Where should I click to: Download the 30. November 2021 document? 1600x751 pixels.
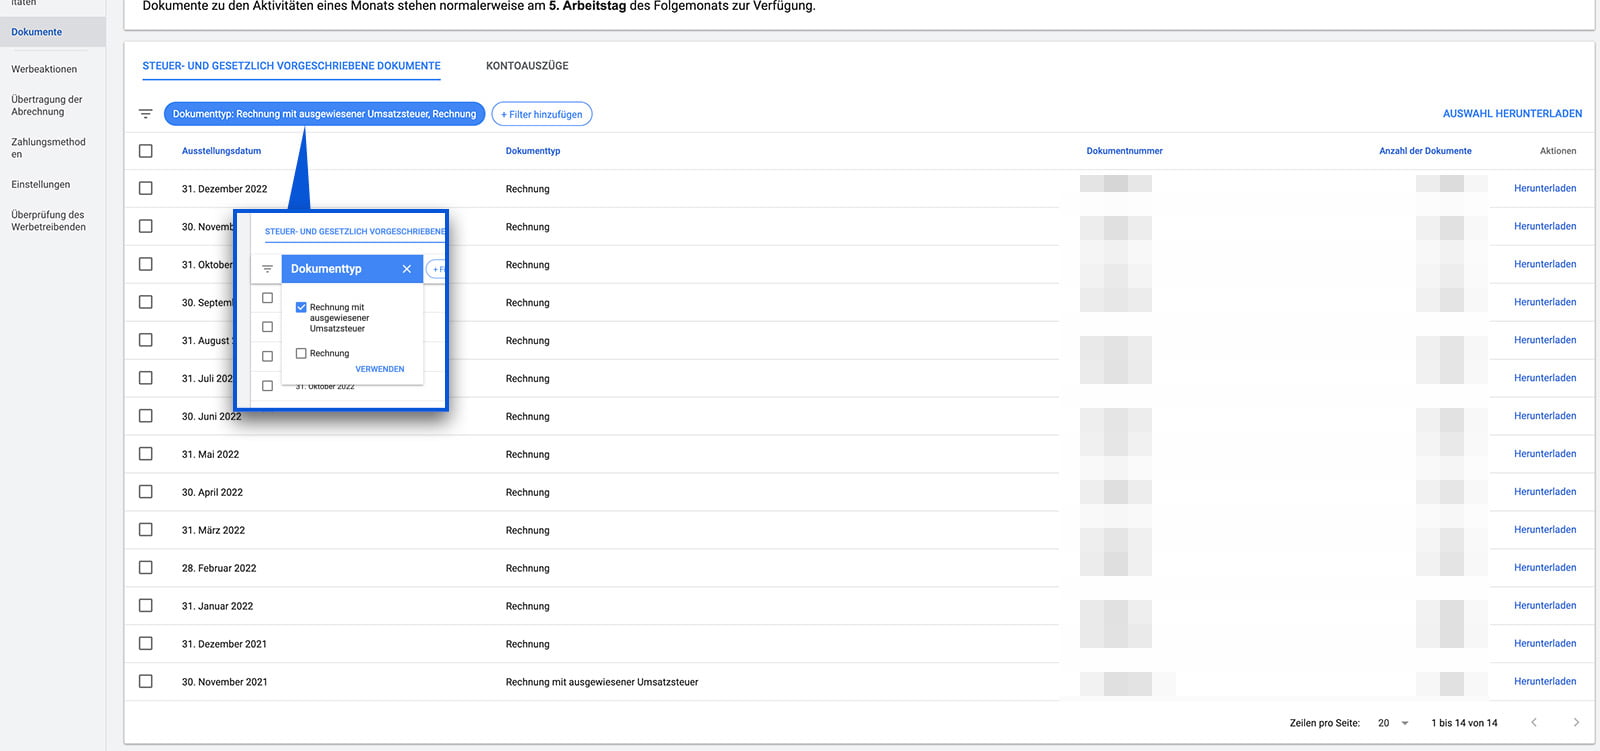tap(1545, 682)
